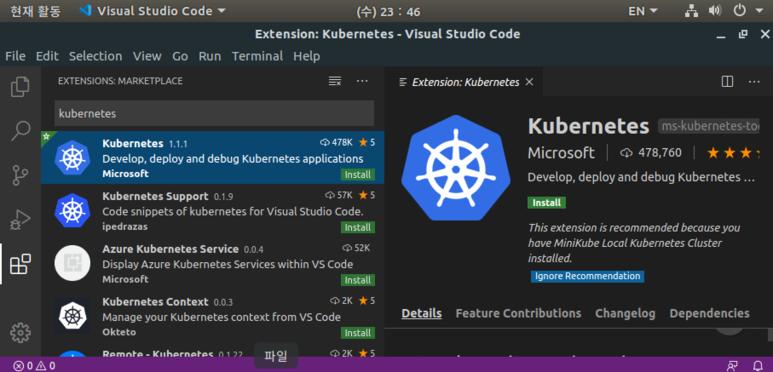Open the system network status icon
The height and width of the screenshot is (372, 773).
coord(692,11)
